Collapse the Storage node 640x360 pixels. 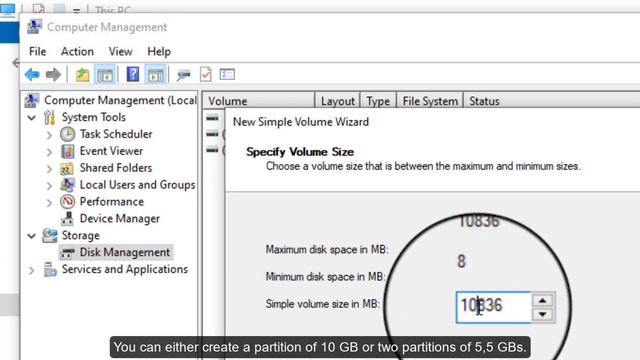click(32, 236)
